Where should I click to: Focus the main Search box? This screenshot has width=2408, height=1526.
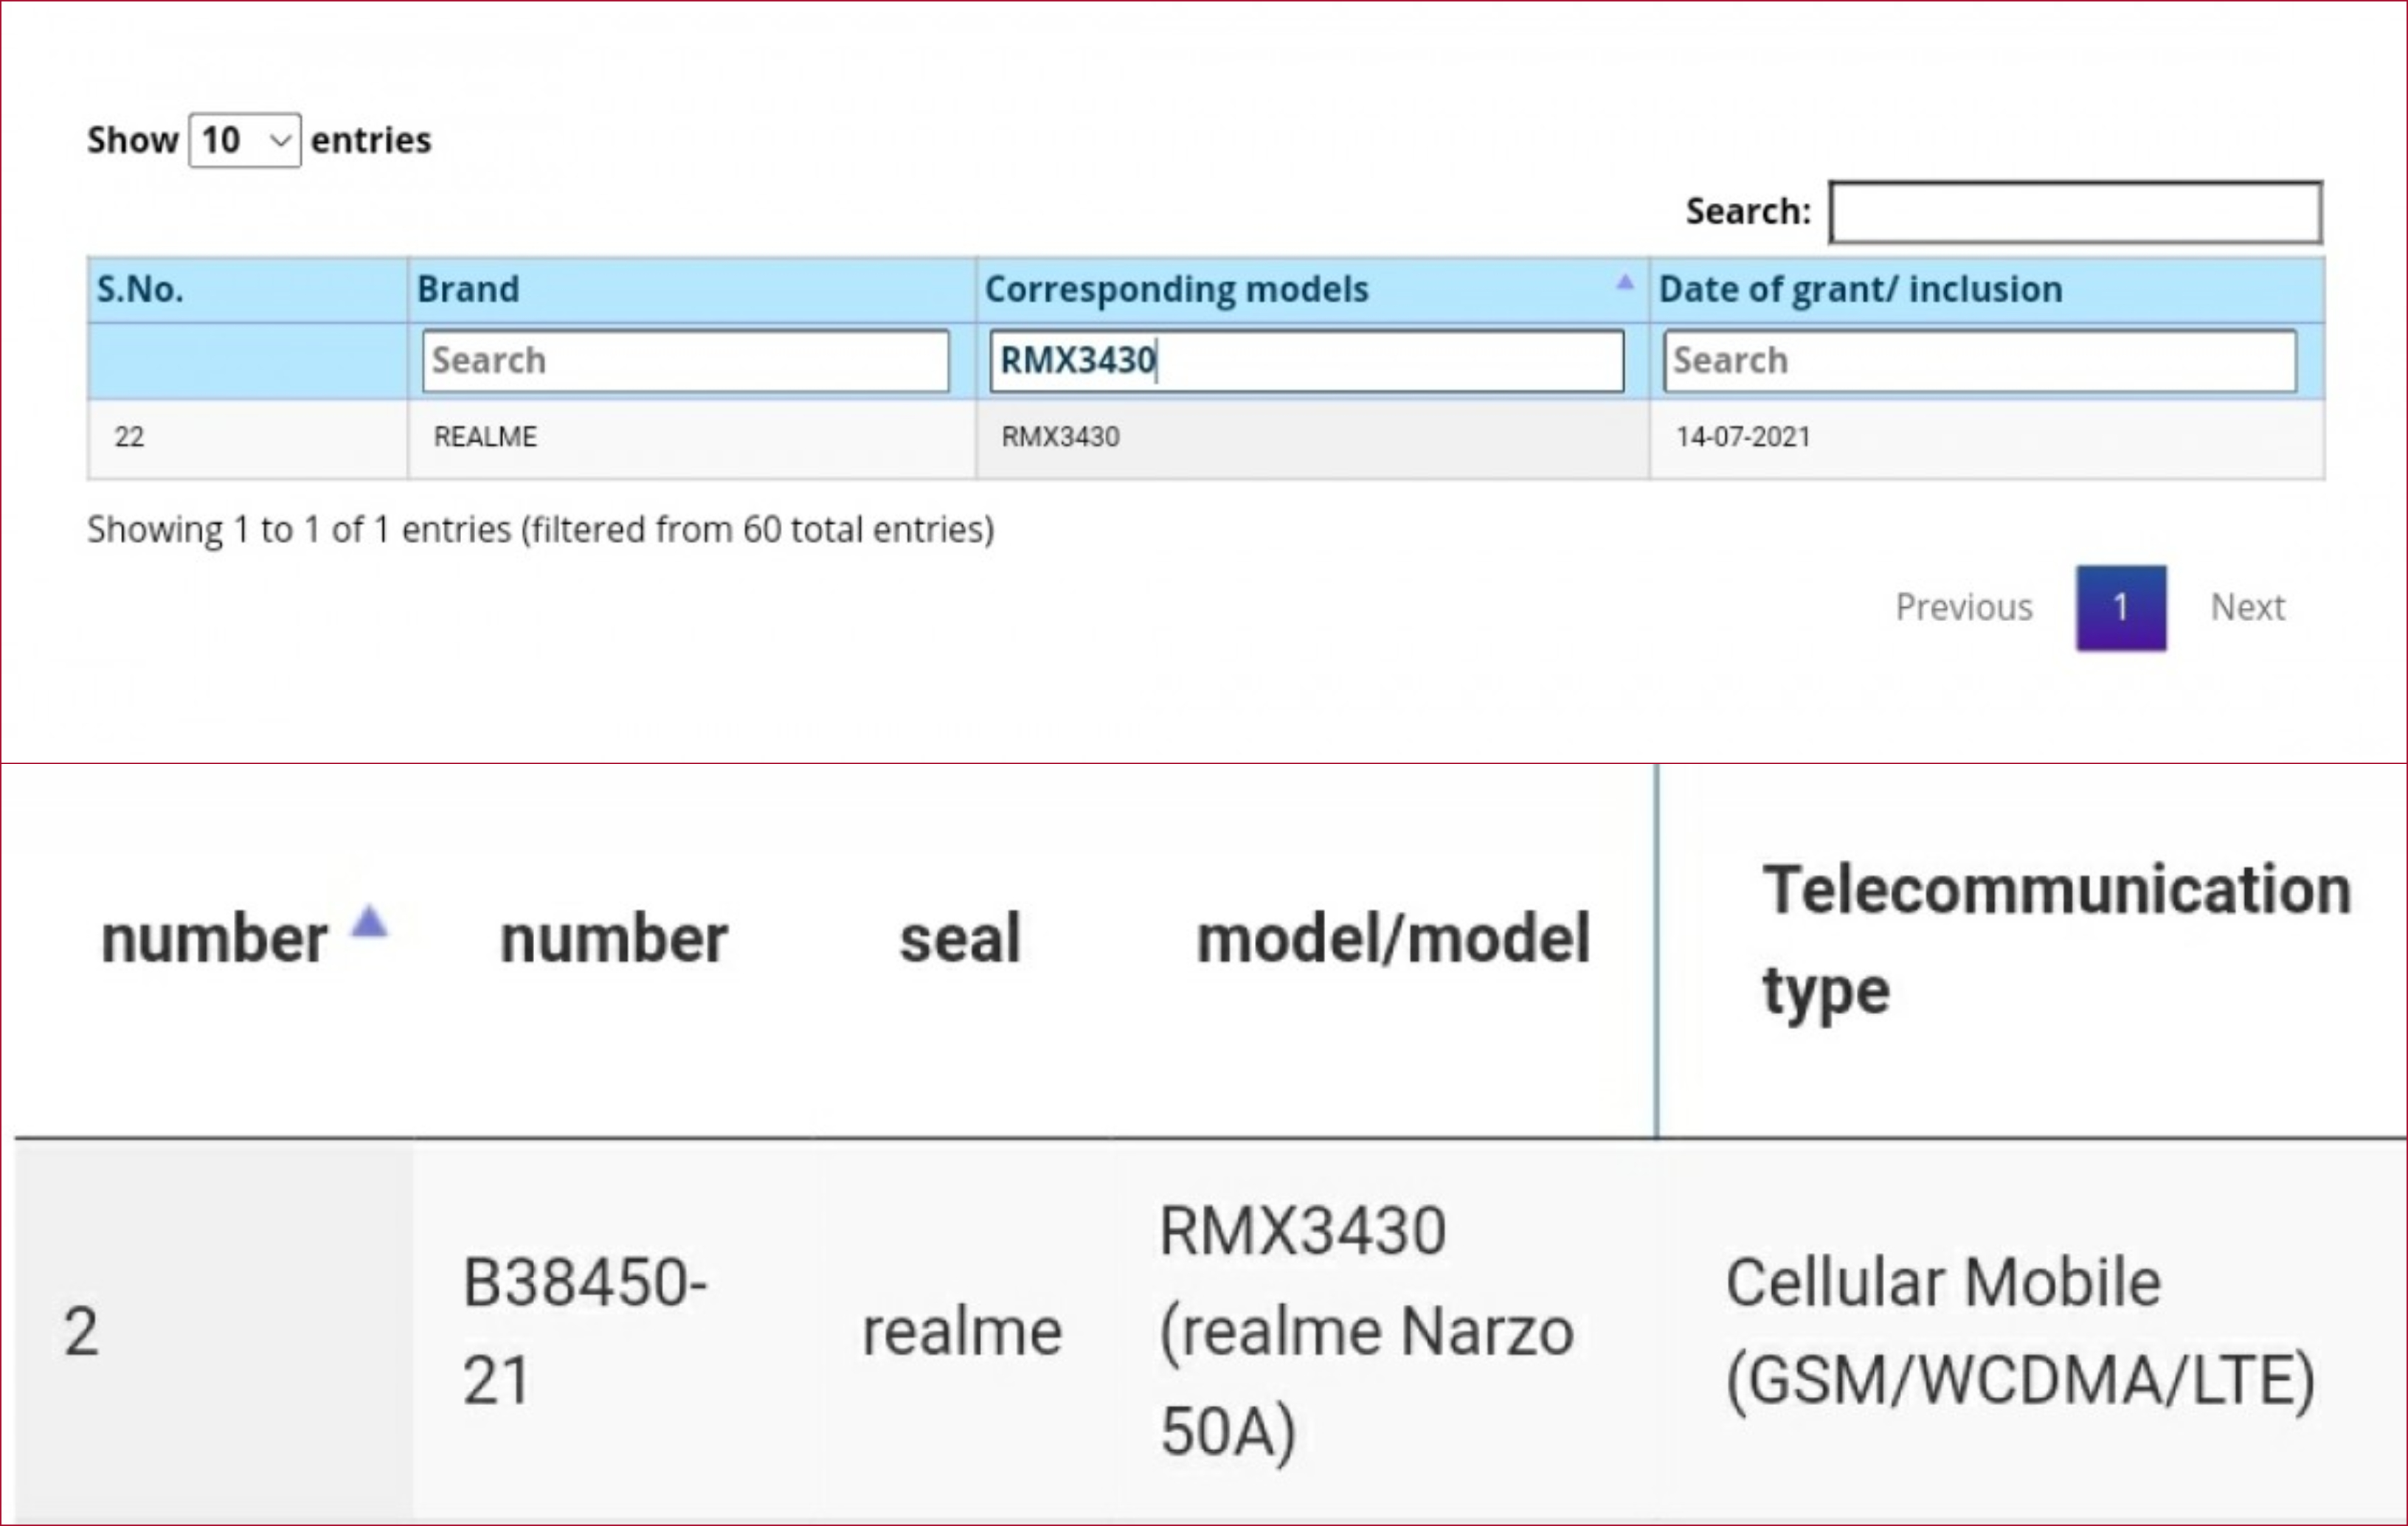point(2075,212)
